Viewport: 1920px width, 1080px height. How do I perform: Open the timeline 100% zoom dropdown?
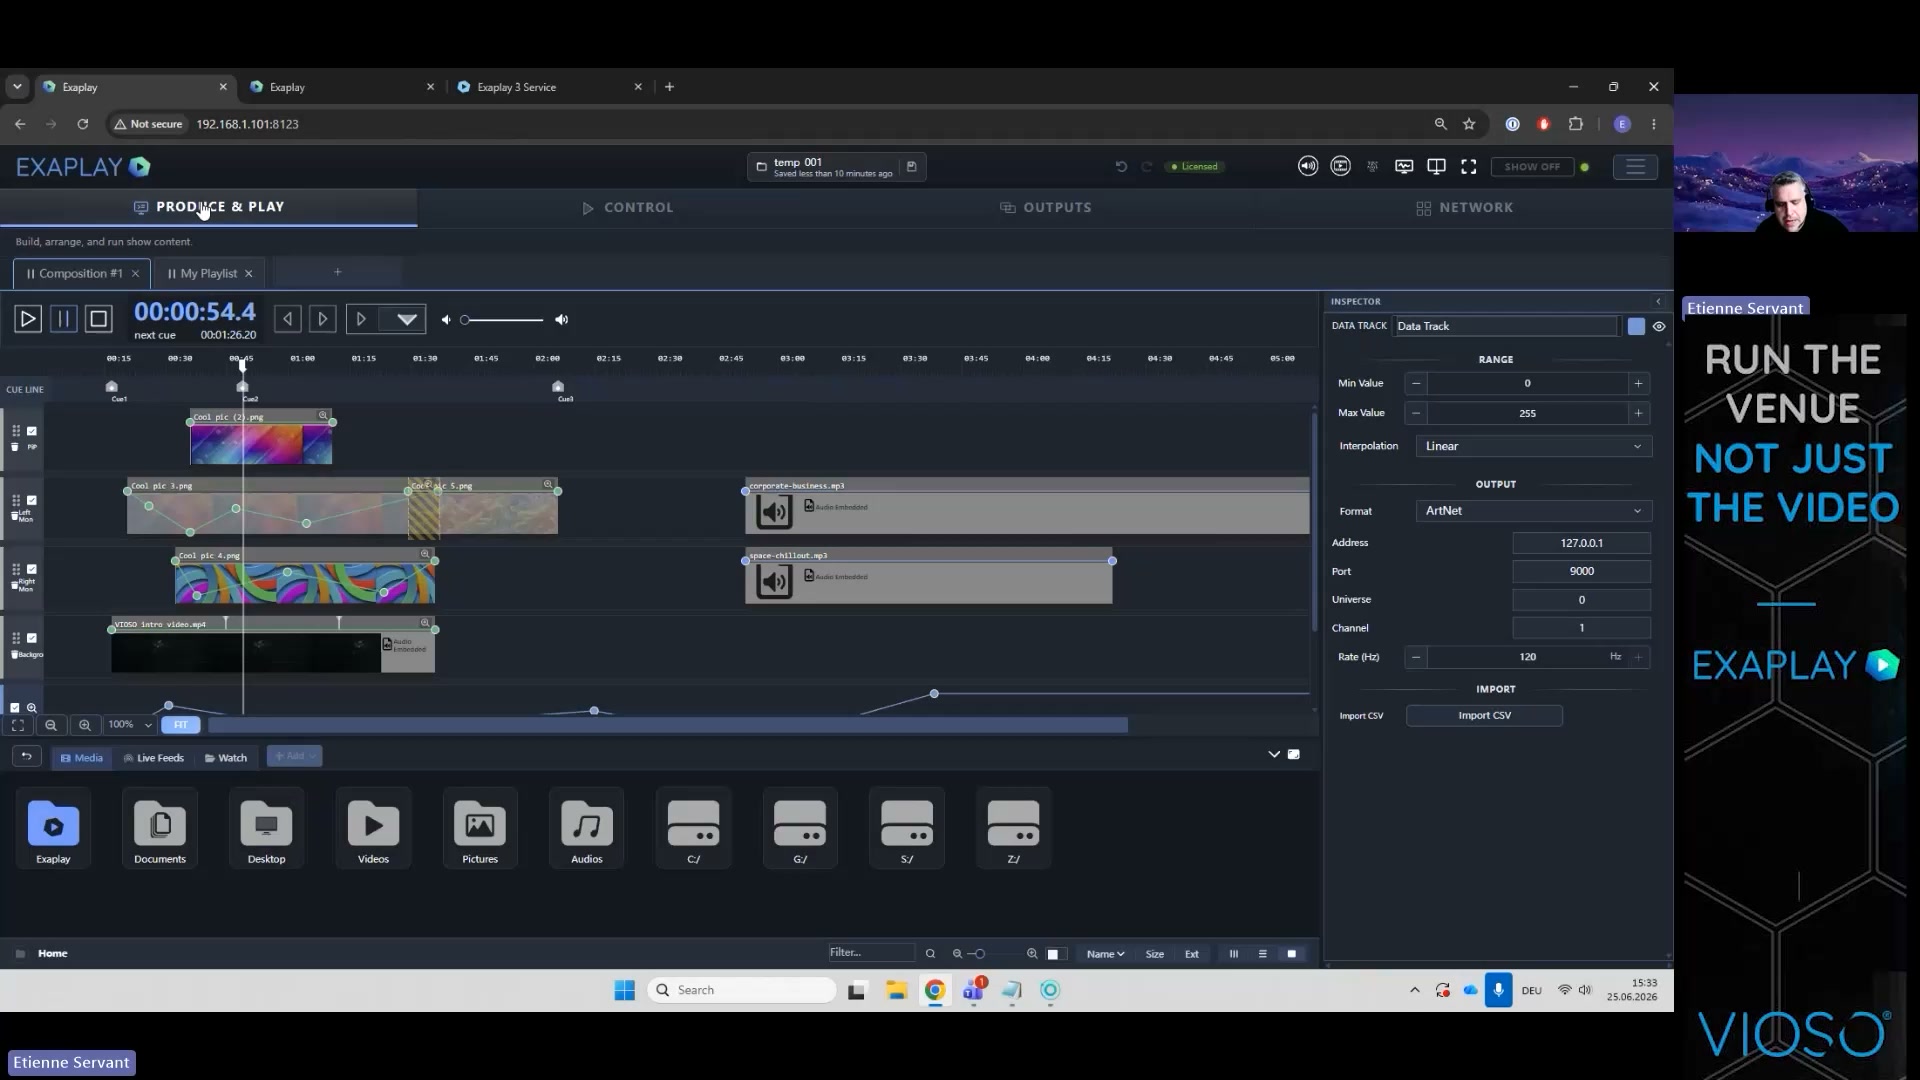click(129, 725)
